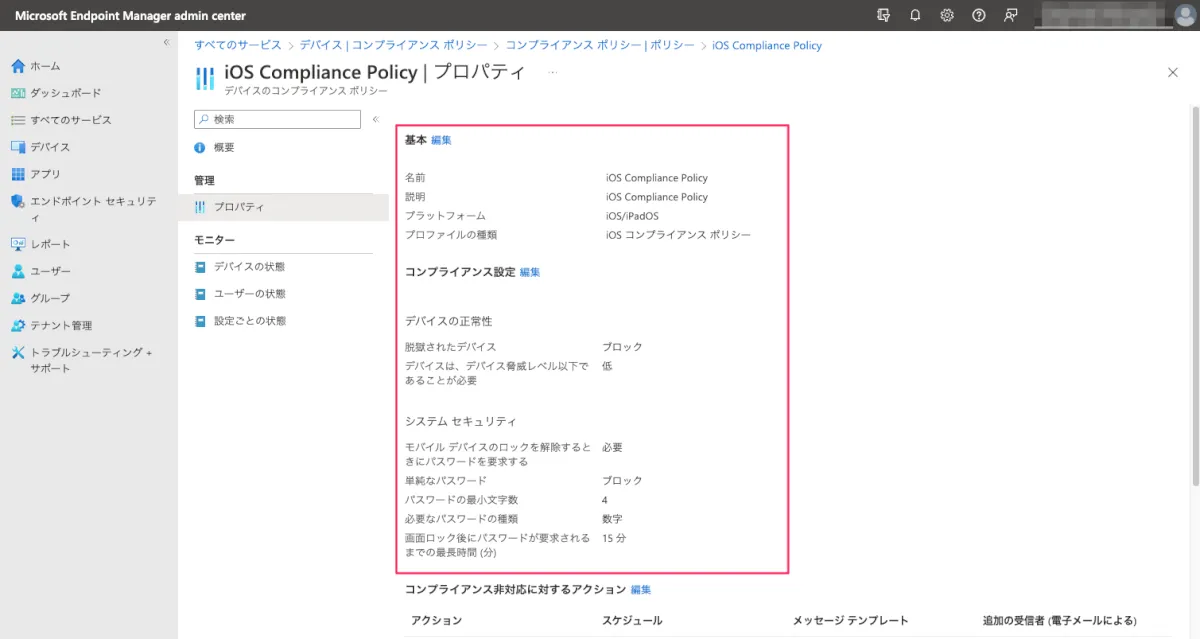Click the policy icon beside page title

(x=204, y=78)
